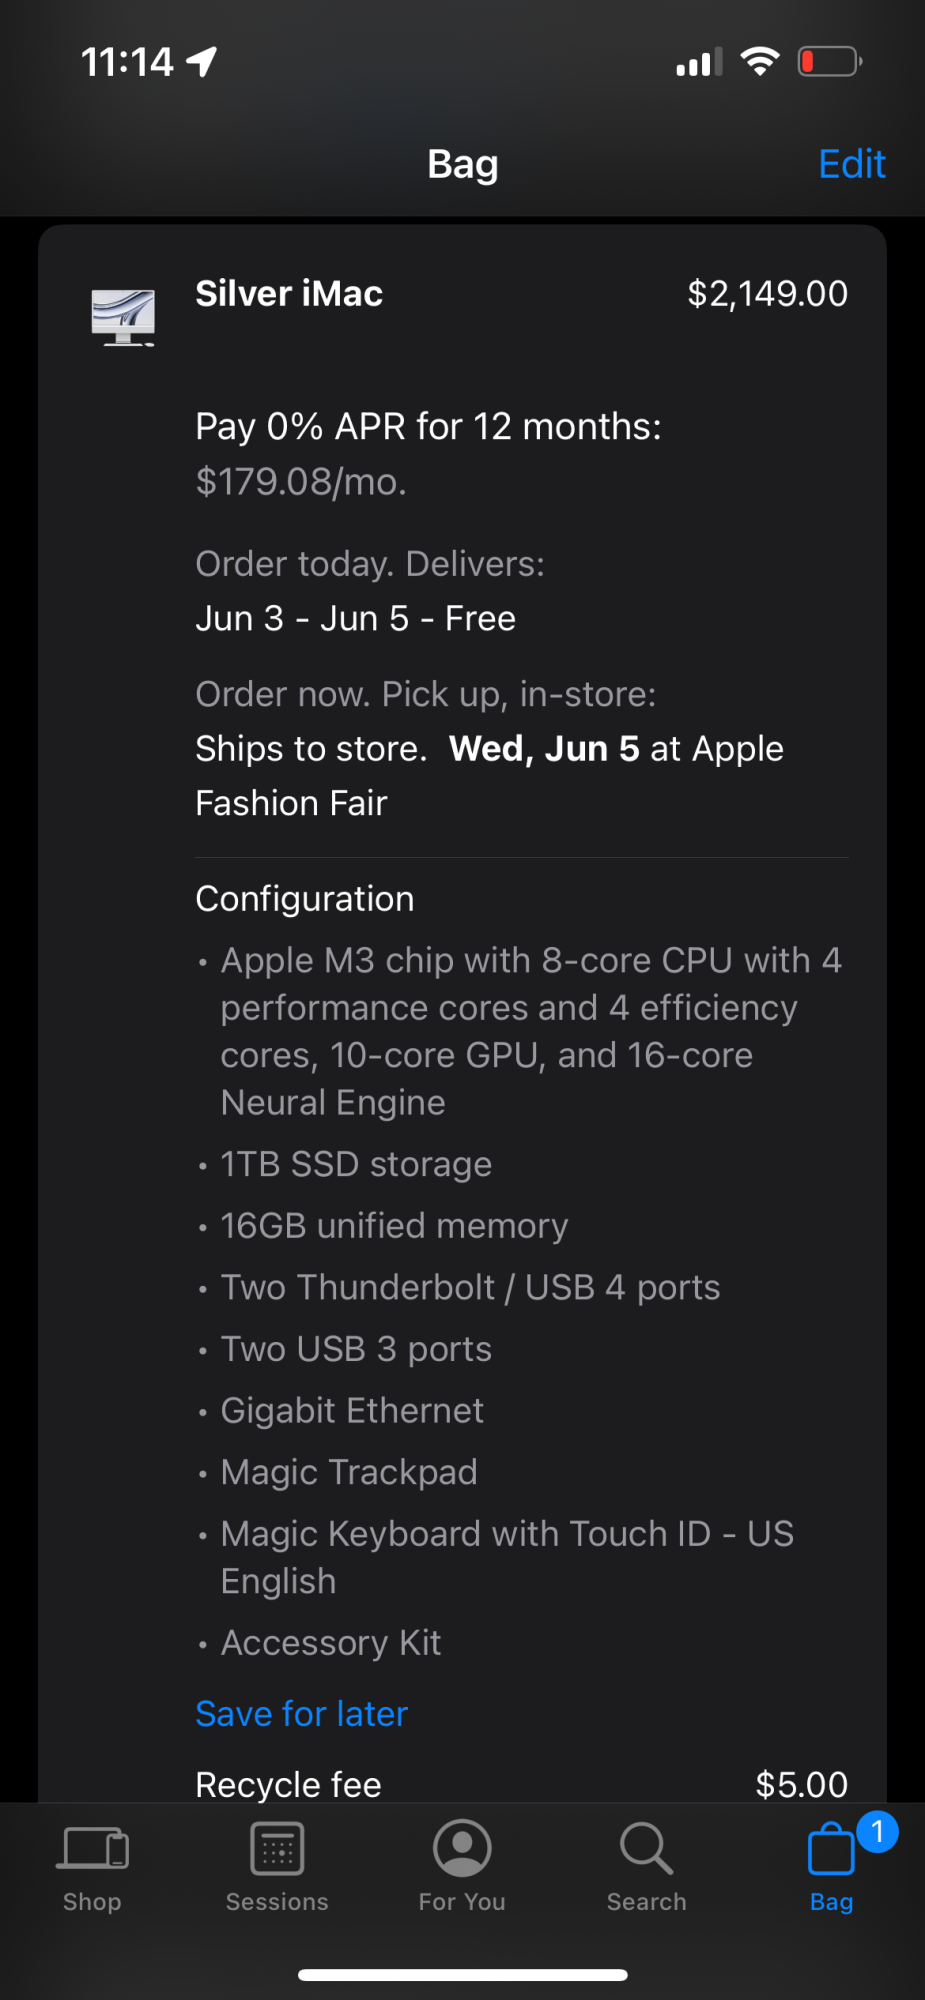Viewport: 925px width, 2000px height.
Task: Open the Sessions calendar icon
Action: click(277, 1848)
